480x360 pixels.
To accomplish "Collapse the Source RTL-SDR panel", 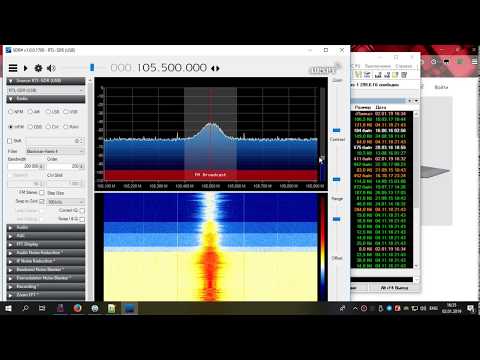I will tap(10, 81).
